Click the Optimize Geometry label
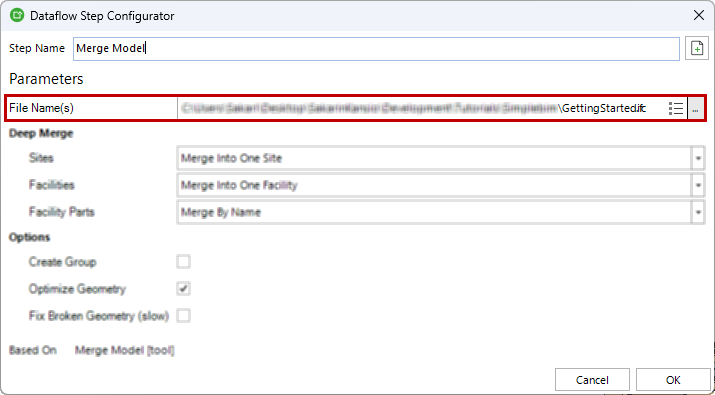This screenshot has height=395, width=715. coord(77,289)
